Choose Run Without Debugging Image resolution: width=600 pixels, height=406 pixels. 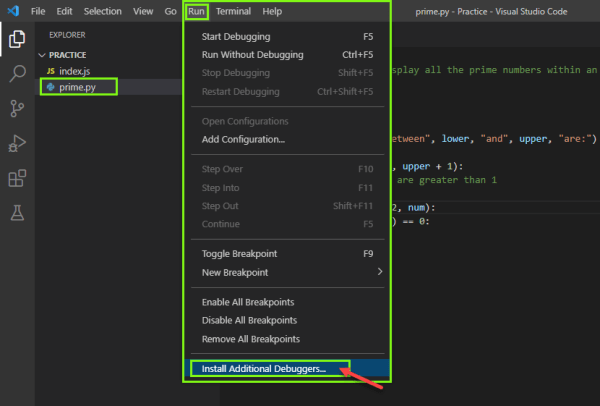click(x=287, y=55)
